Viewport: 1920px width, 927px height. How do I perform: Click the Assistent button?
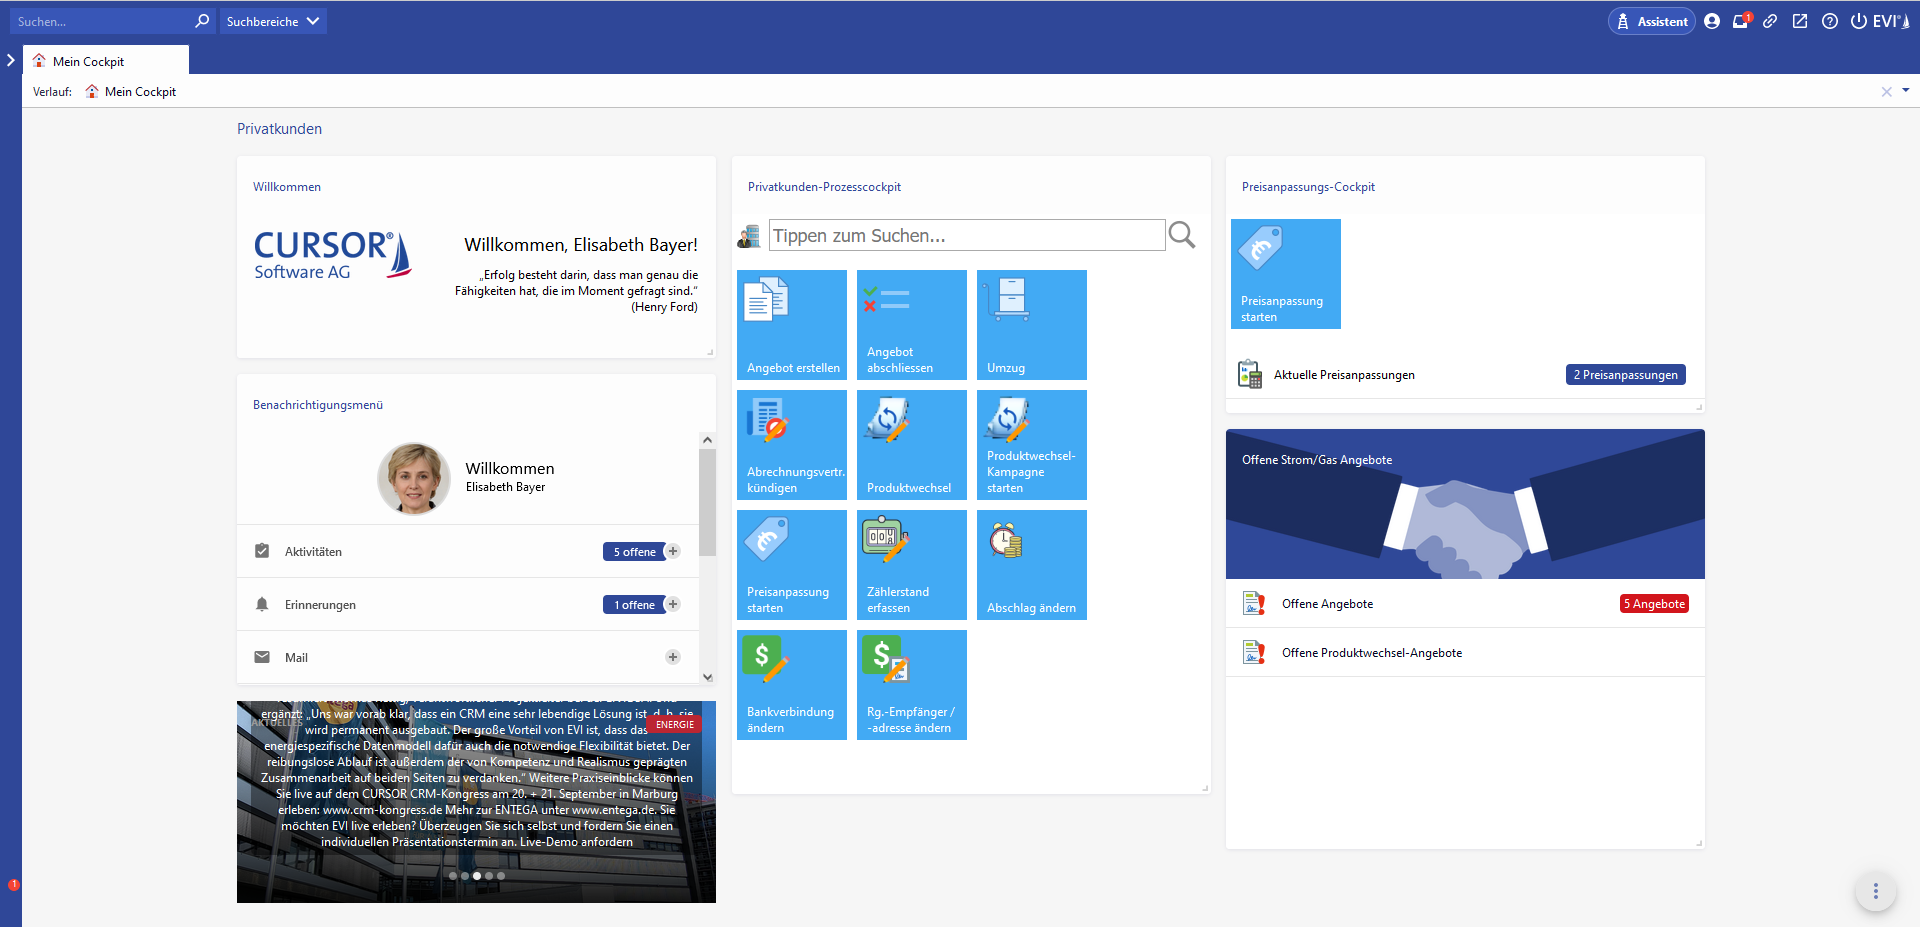[x=1651, y=21]
